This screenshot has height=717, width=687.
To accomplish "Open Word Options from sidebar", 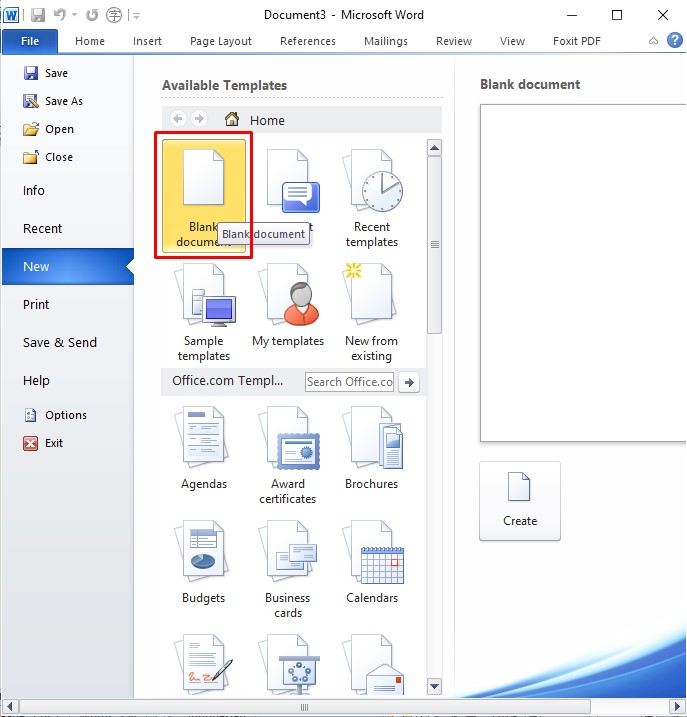I will pyautogui.click(x=55, y=415).
